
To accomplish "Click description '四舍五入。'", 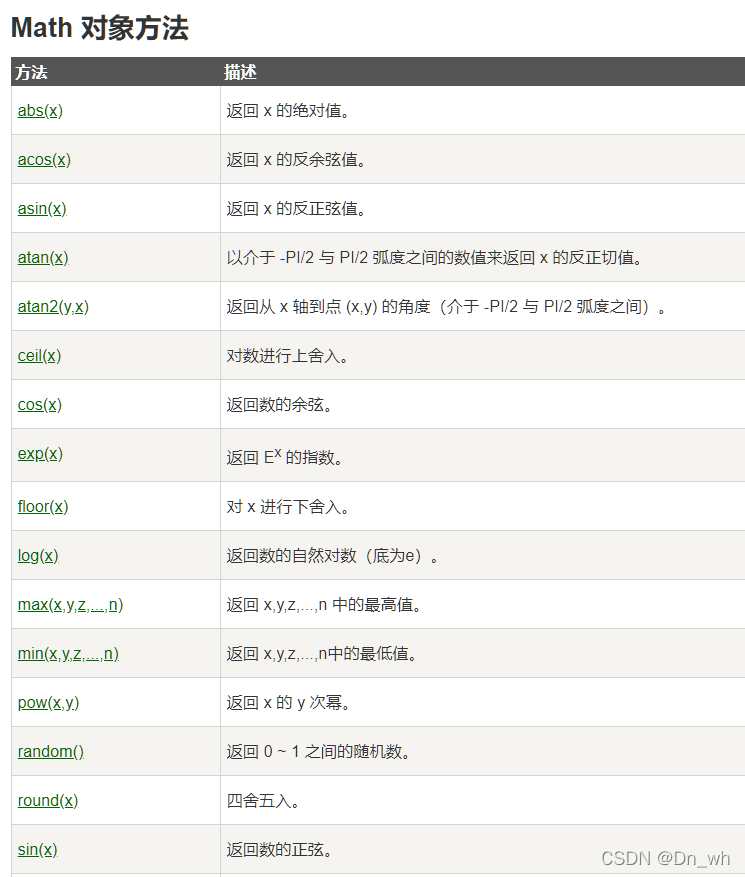I will 263,801.
